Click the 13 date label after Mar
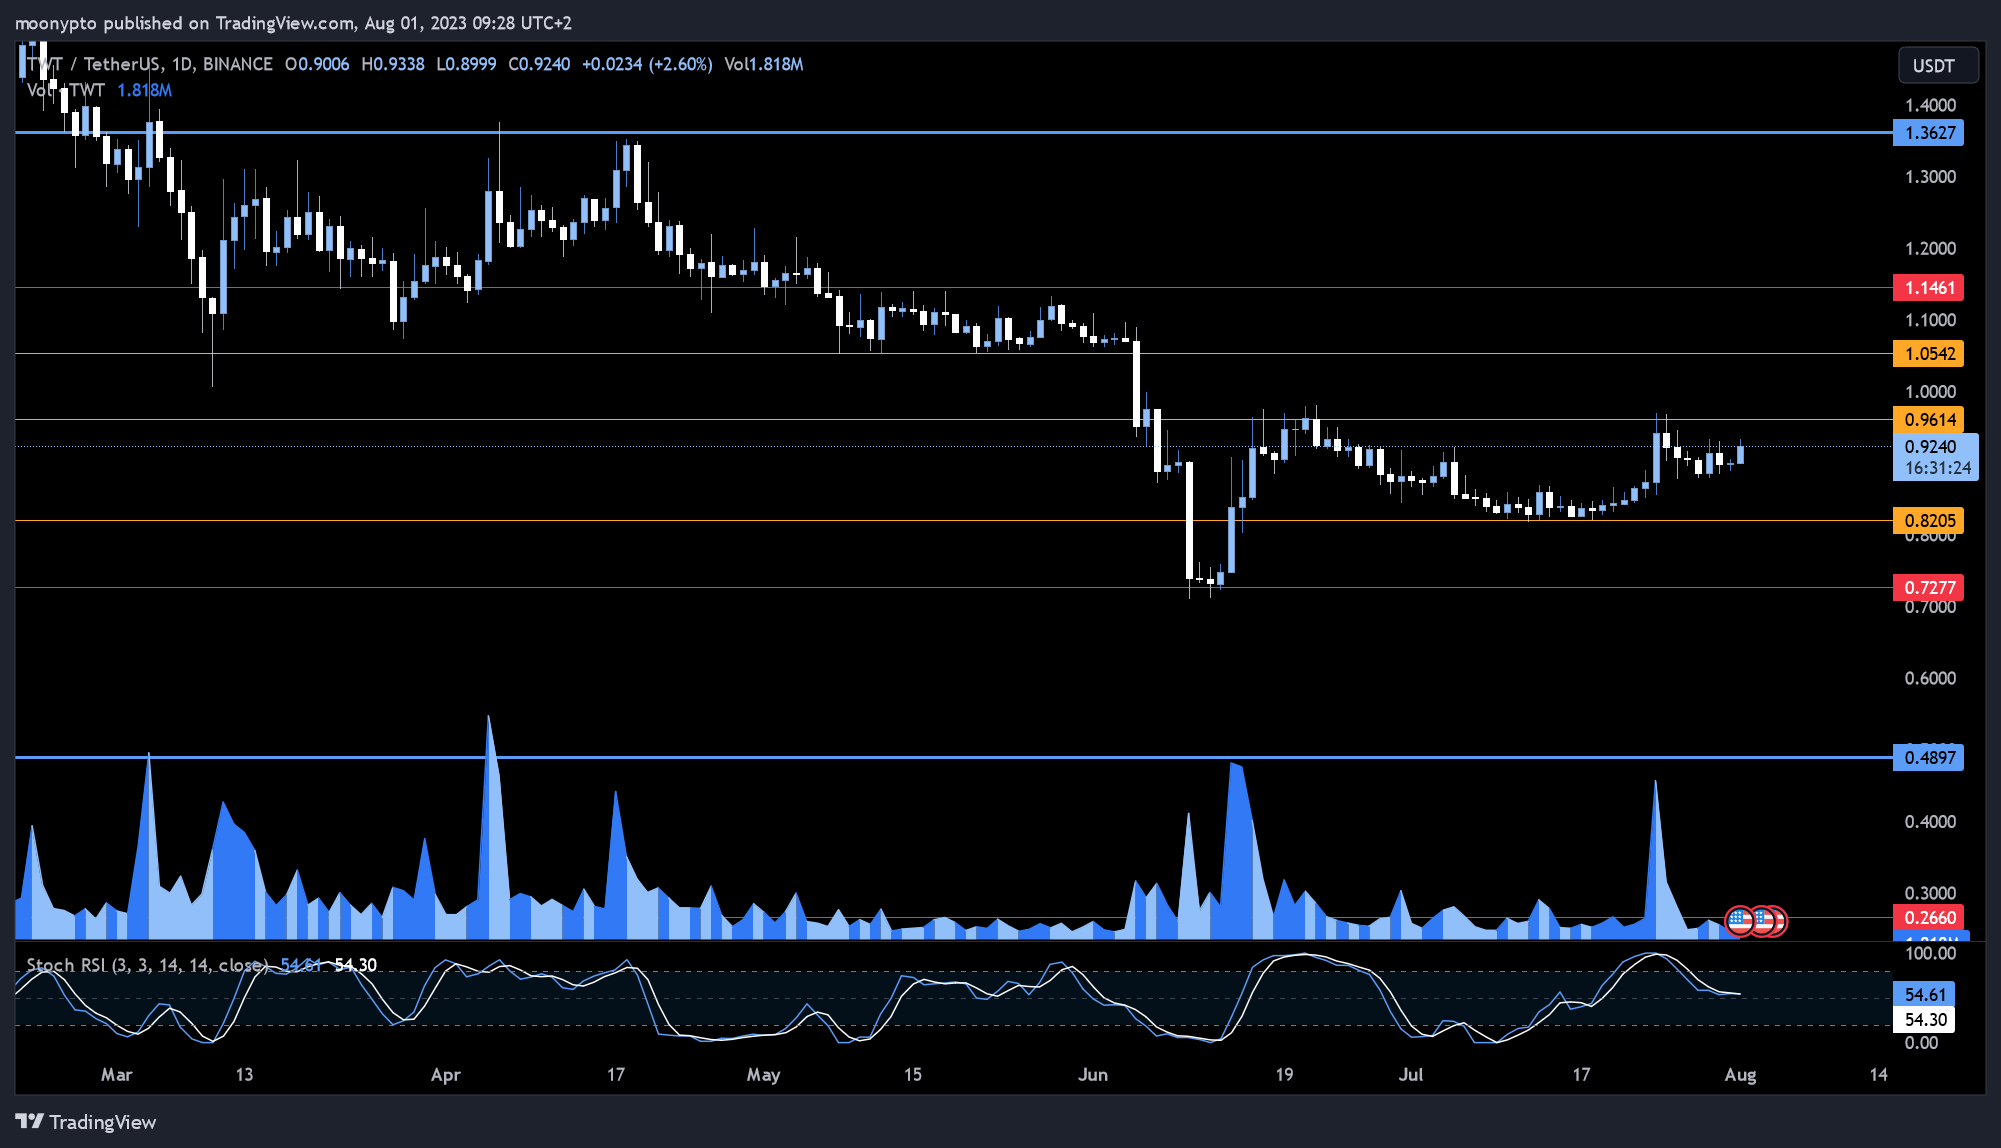The height and width of the screenshot is (1148, 2001). pos(244,1075)
